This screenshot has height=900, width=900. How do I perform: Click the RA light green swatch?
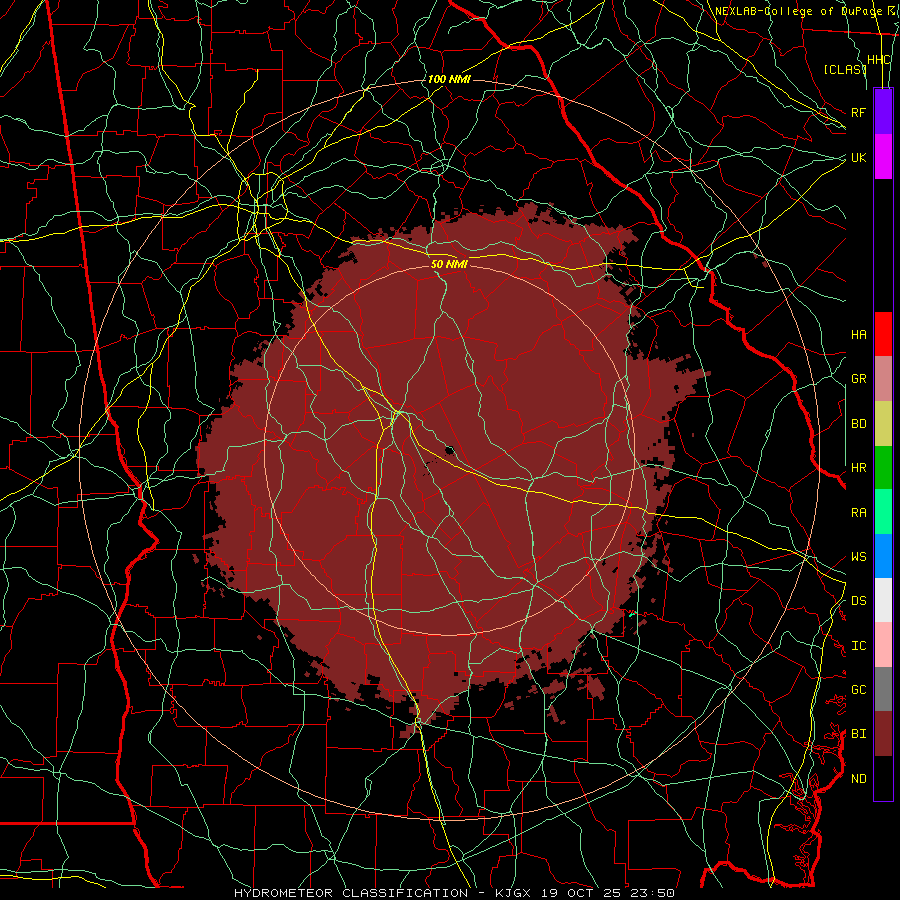(883, 512)
